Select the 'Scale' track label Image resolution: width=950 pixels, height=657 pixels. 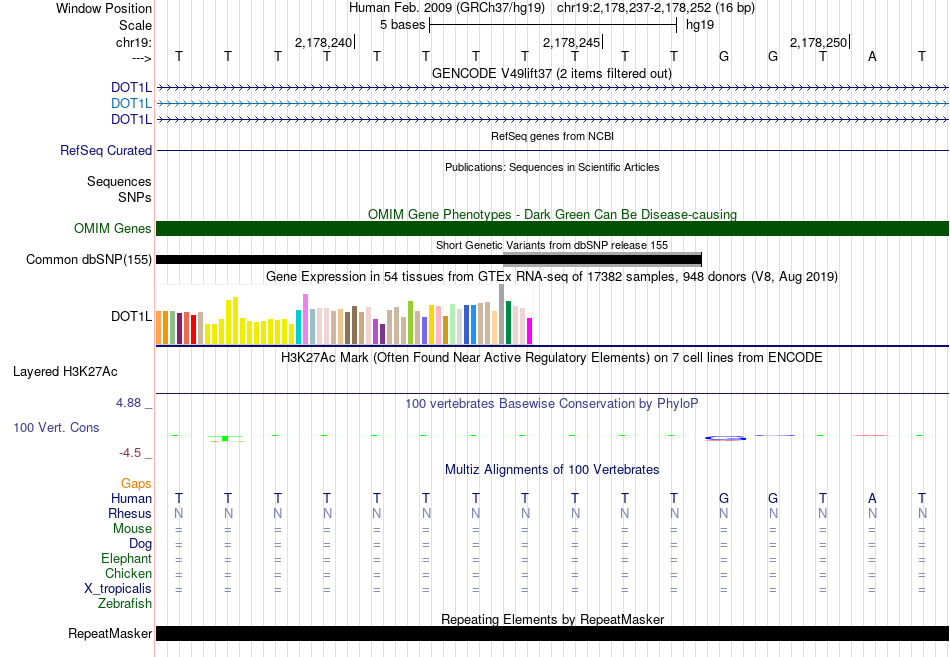click(x=135, y=25)
